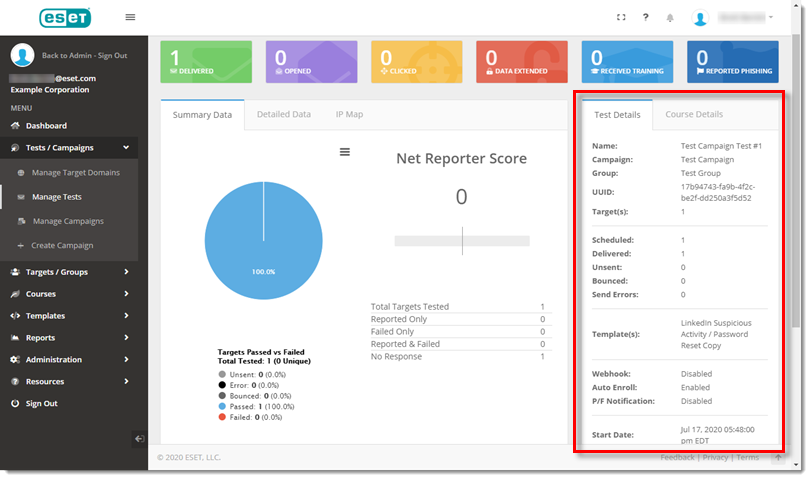
Task: Expand the Reports menu chevron
Action: [126, 337]
